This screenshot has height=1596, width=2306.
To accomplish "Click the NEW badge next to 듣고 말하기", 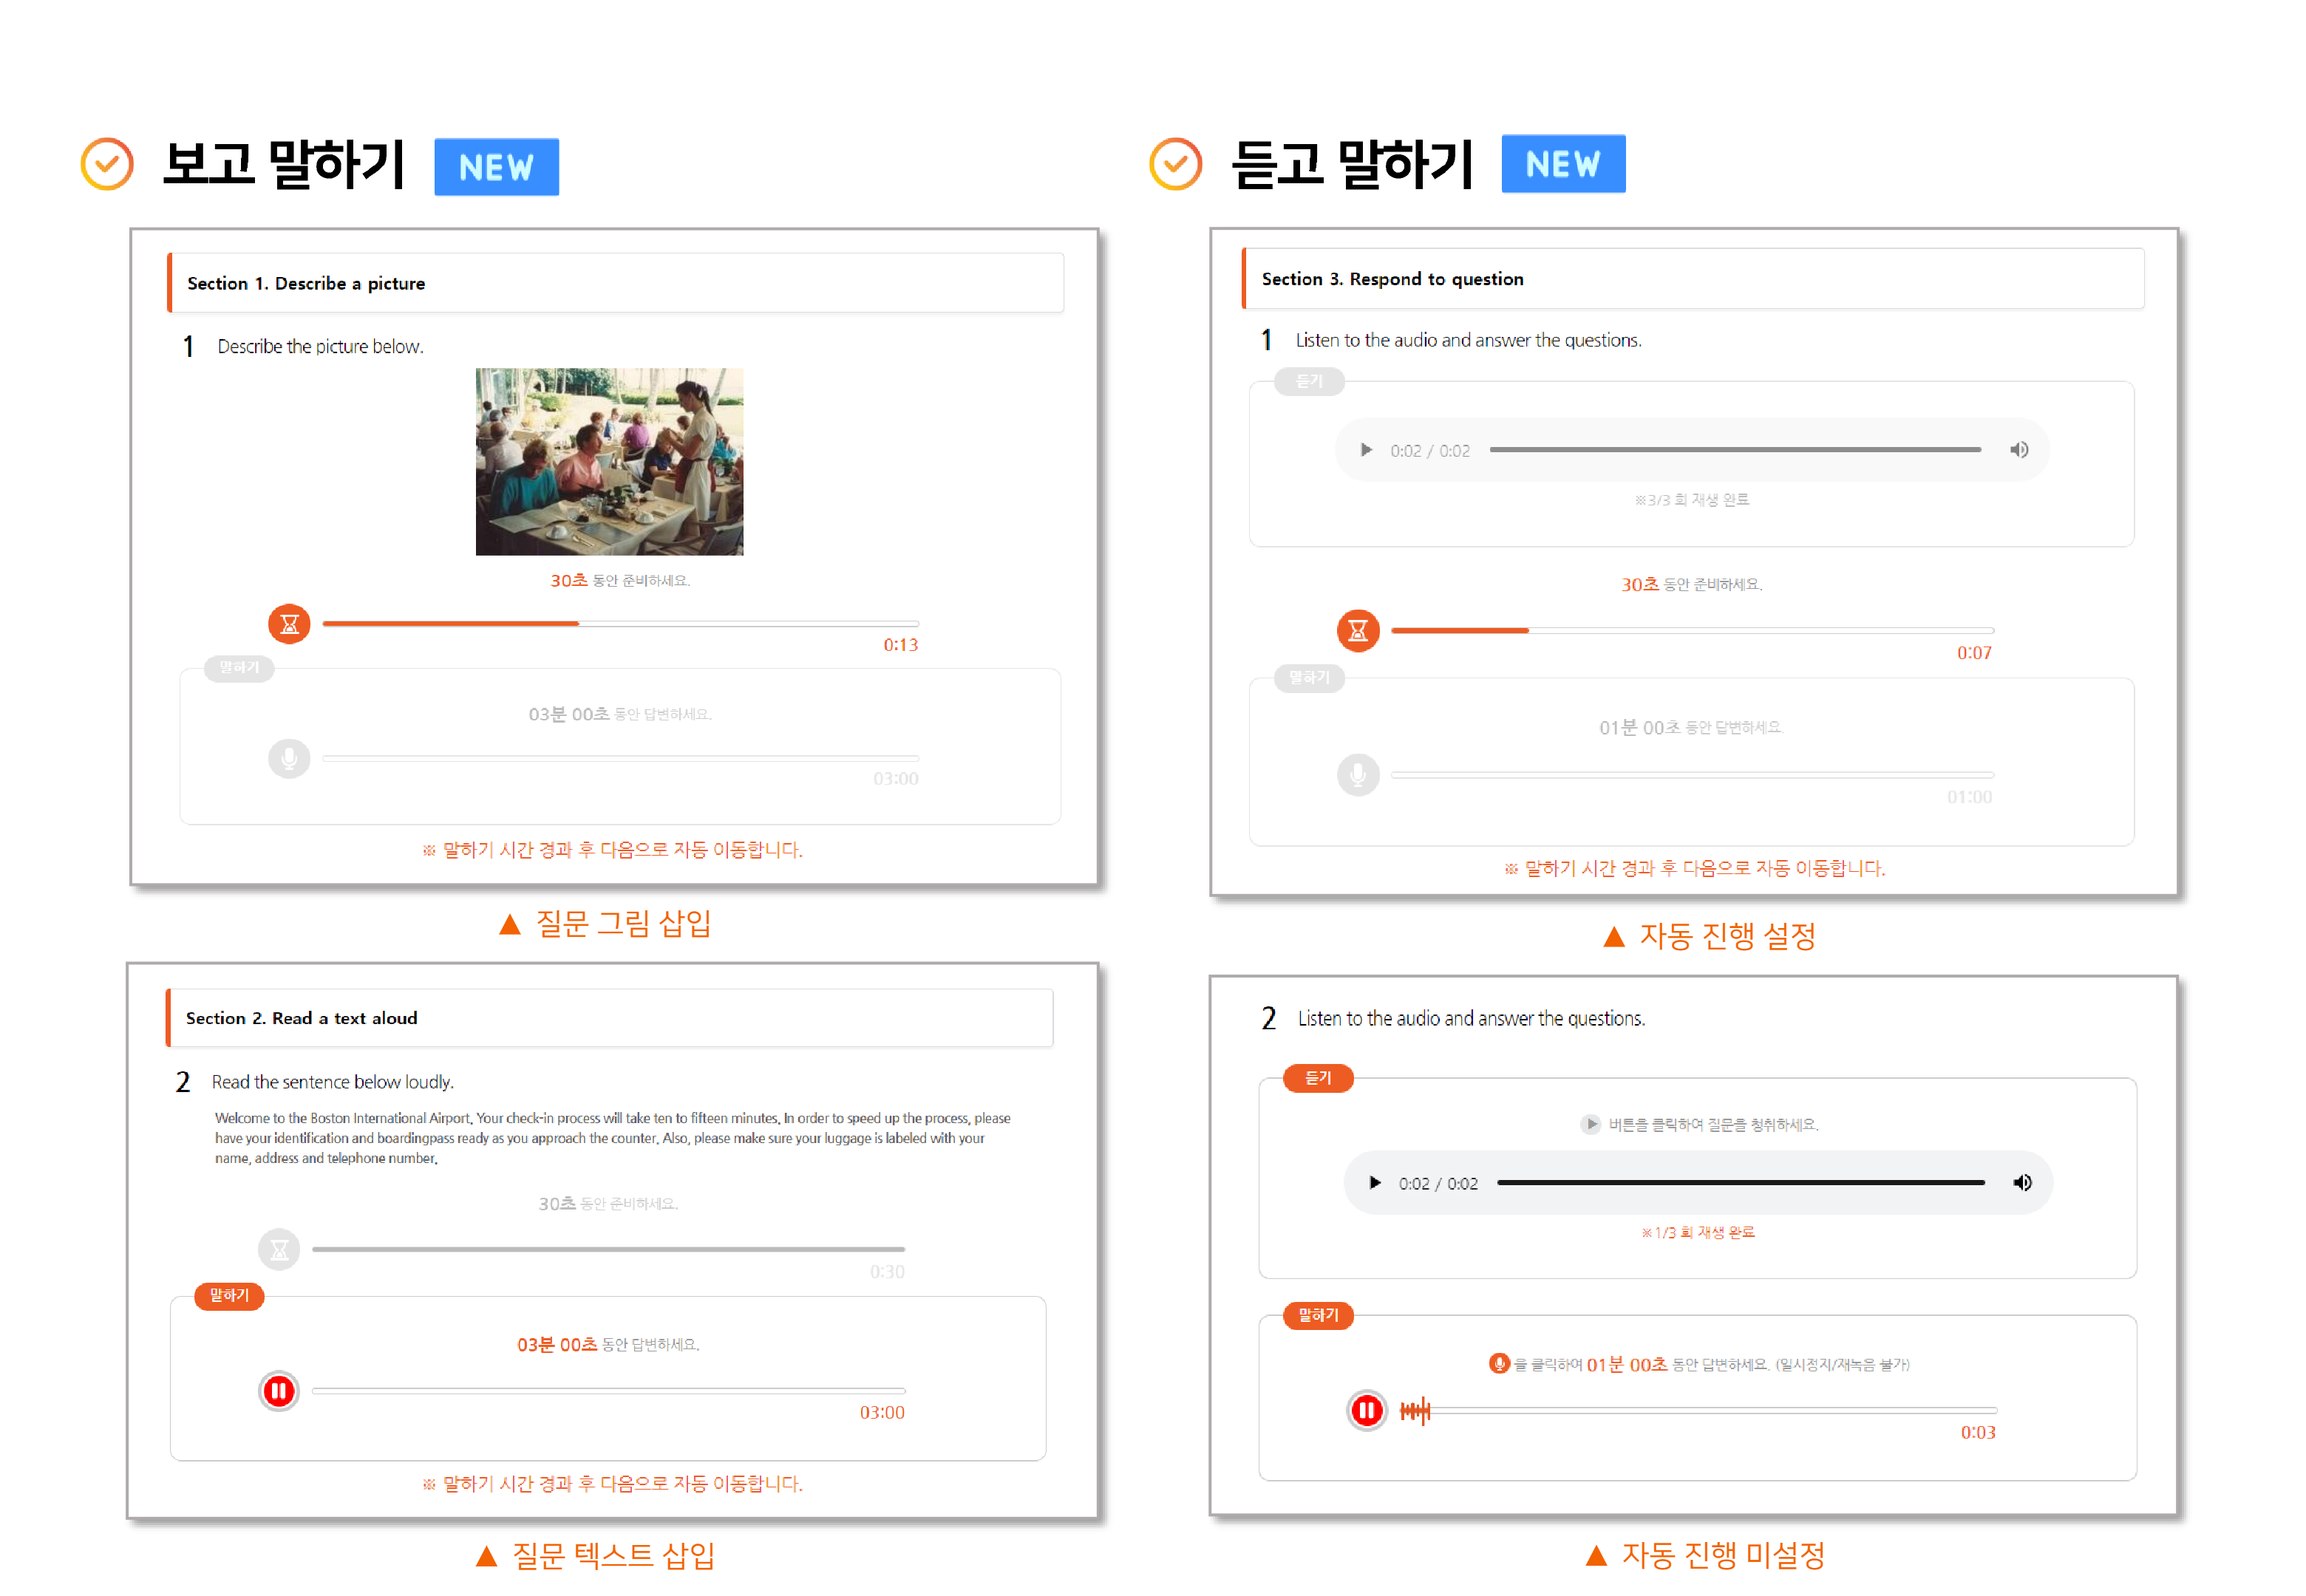I will coord(1563,164).
